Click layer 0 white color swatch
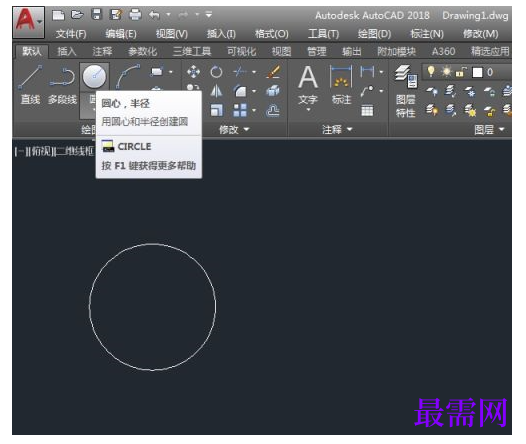The height and width of the screenshot is (444, 526). 477,72
